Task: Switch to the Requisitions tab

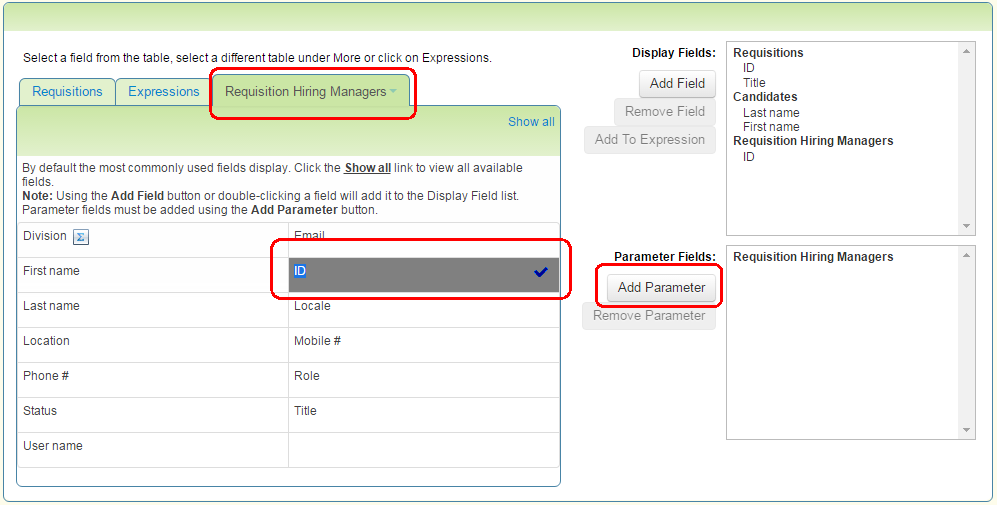Action: 67,92
